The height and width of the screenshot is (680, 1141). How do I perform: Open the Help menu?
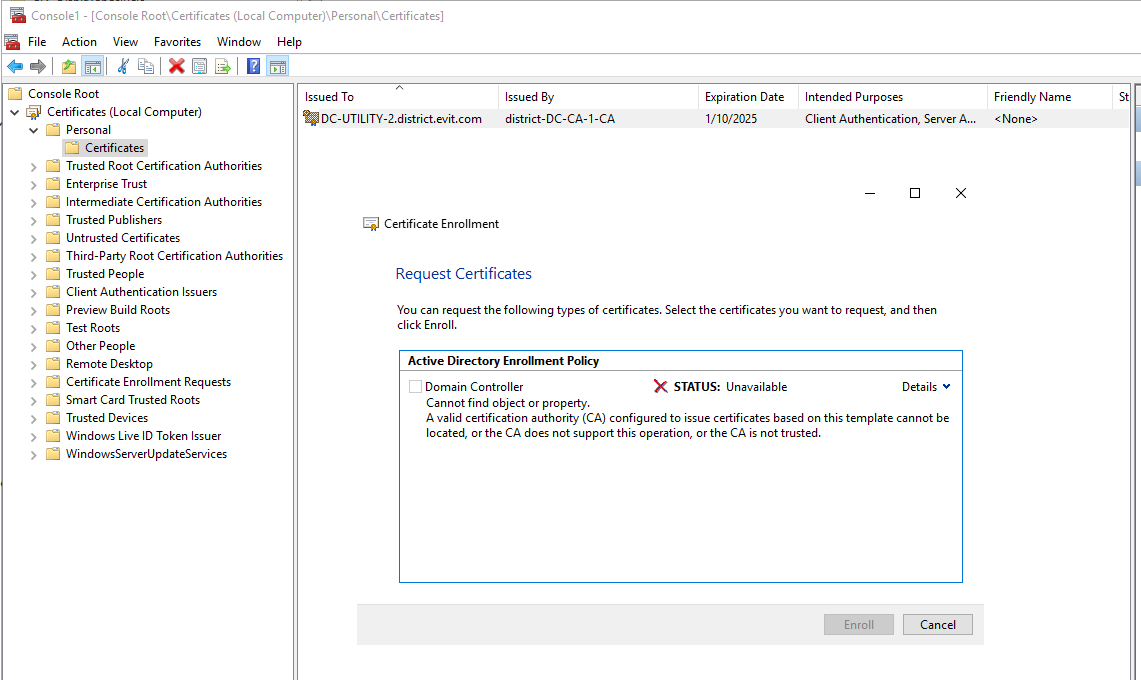[x=289, y=41]
